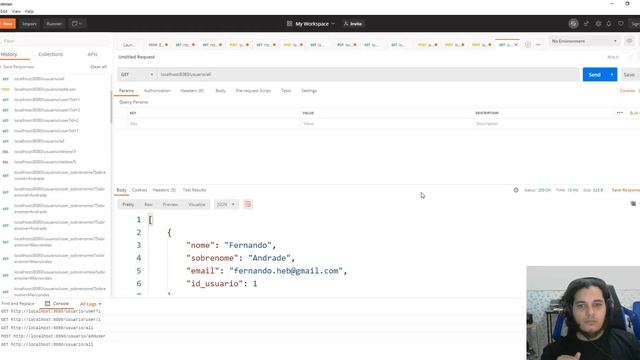Select the response Headers tab
Screen dimensions: 640x360
coord(164,190)
